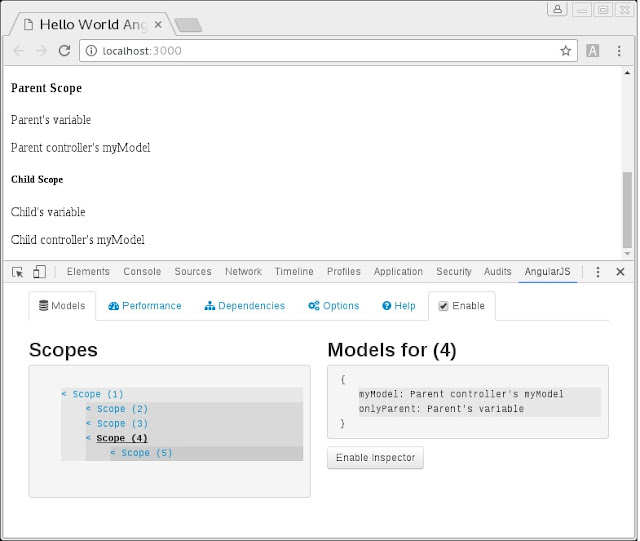640x541 pixels.
Task: Collapse Scope (1) tree arrow
Action: 64,394
